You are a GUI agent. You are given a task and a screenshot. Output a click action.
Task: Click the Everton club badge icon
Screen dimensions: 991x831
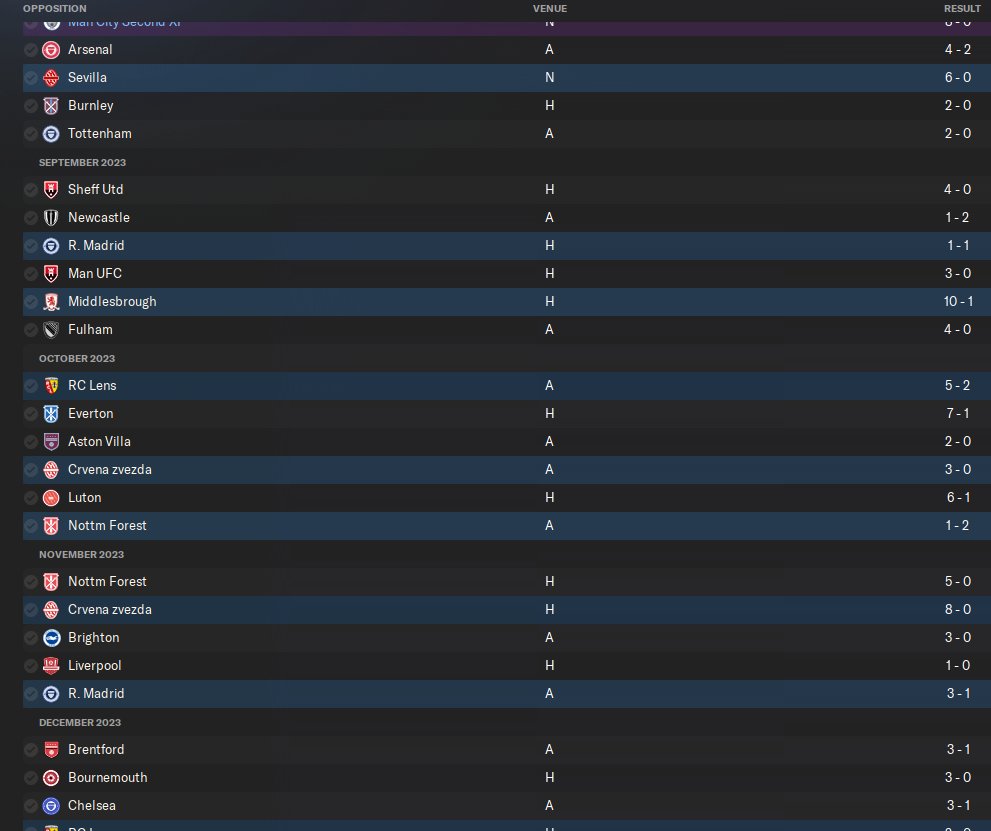pos(52,413)
